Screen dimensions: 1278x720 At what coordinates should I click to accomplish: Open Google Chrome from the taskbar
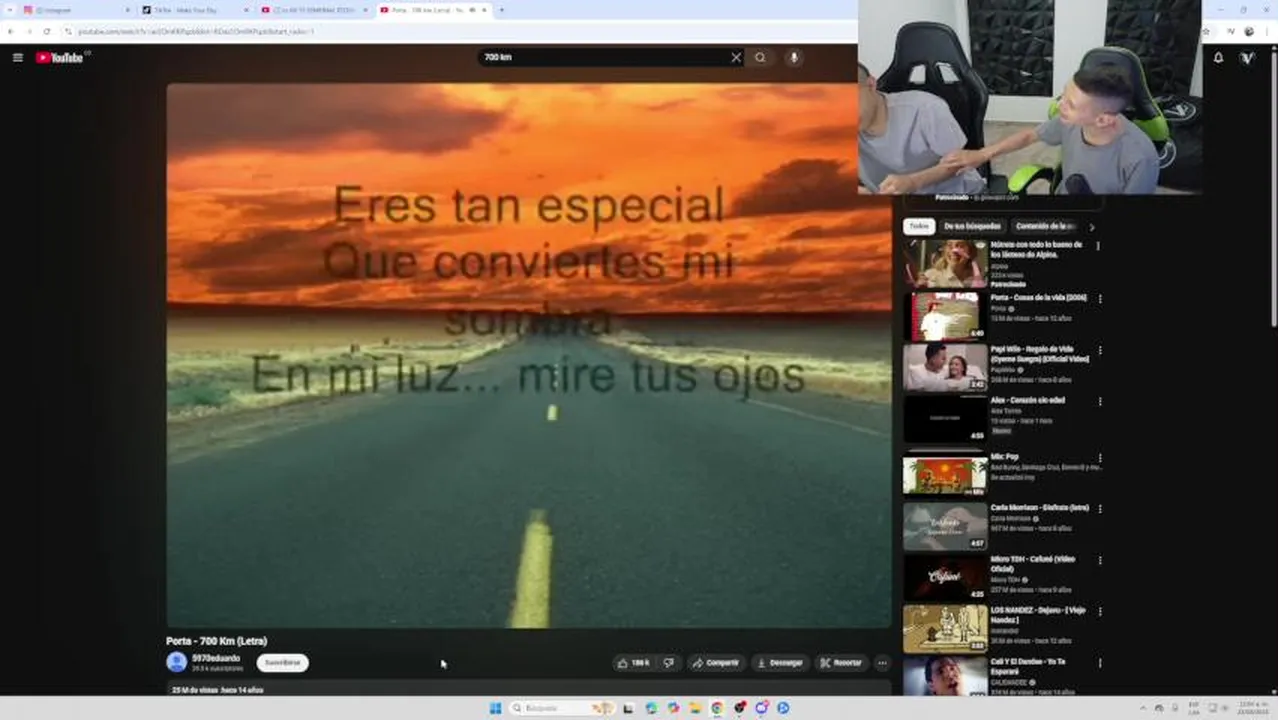tap(717, 708)
